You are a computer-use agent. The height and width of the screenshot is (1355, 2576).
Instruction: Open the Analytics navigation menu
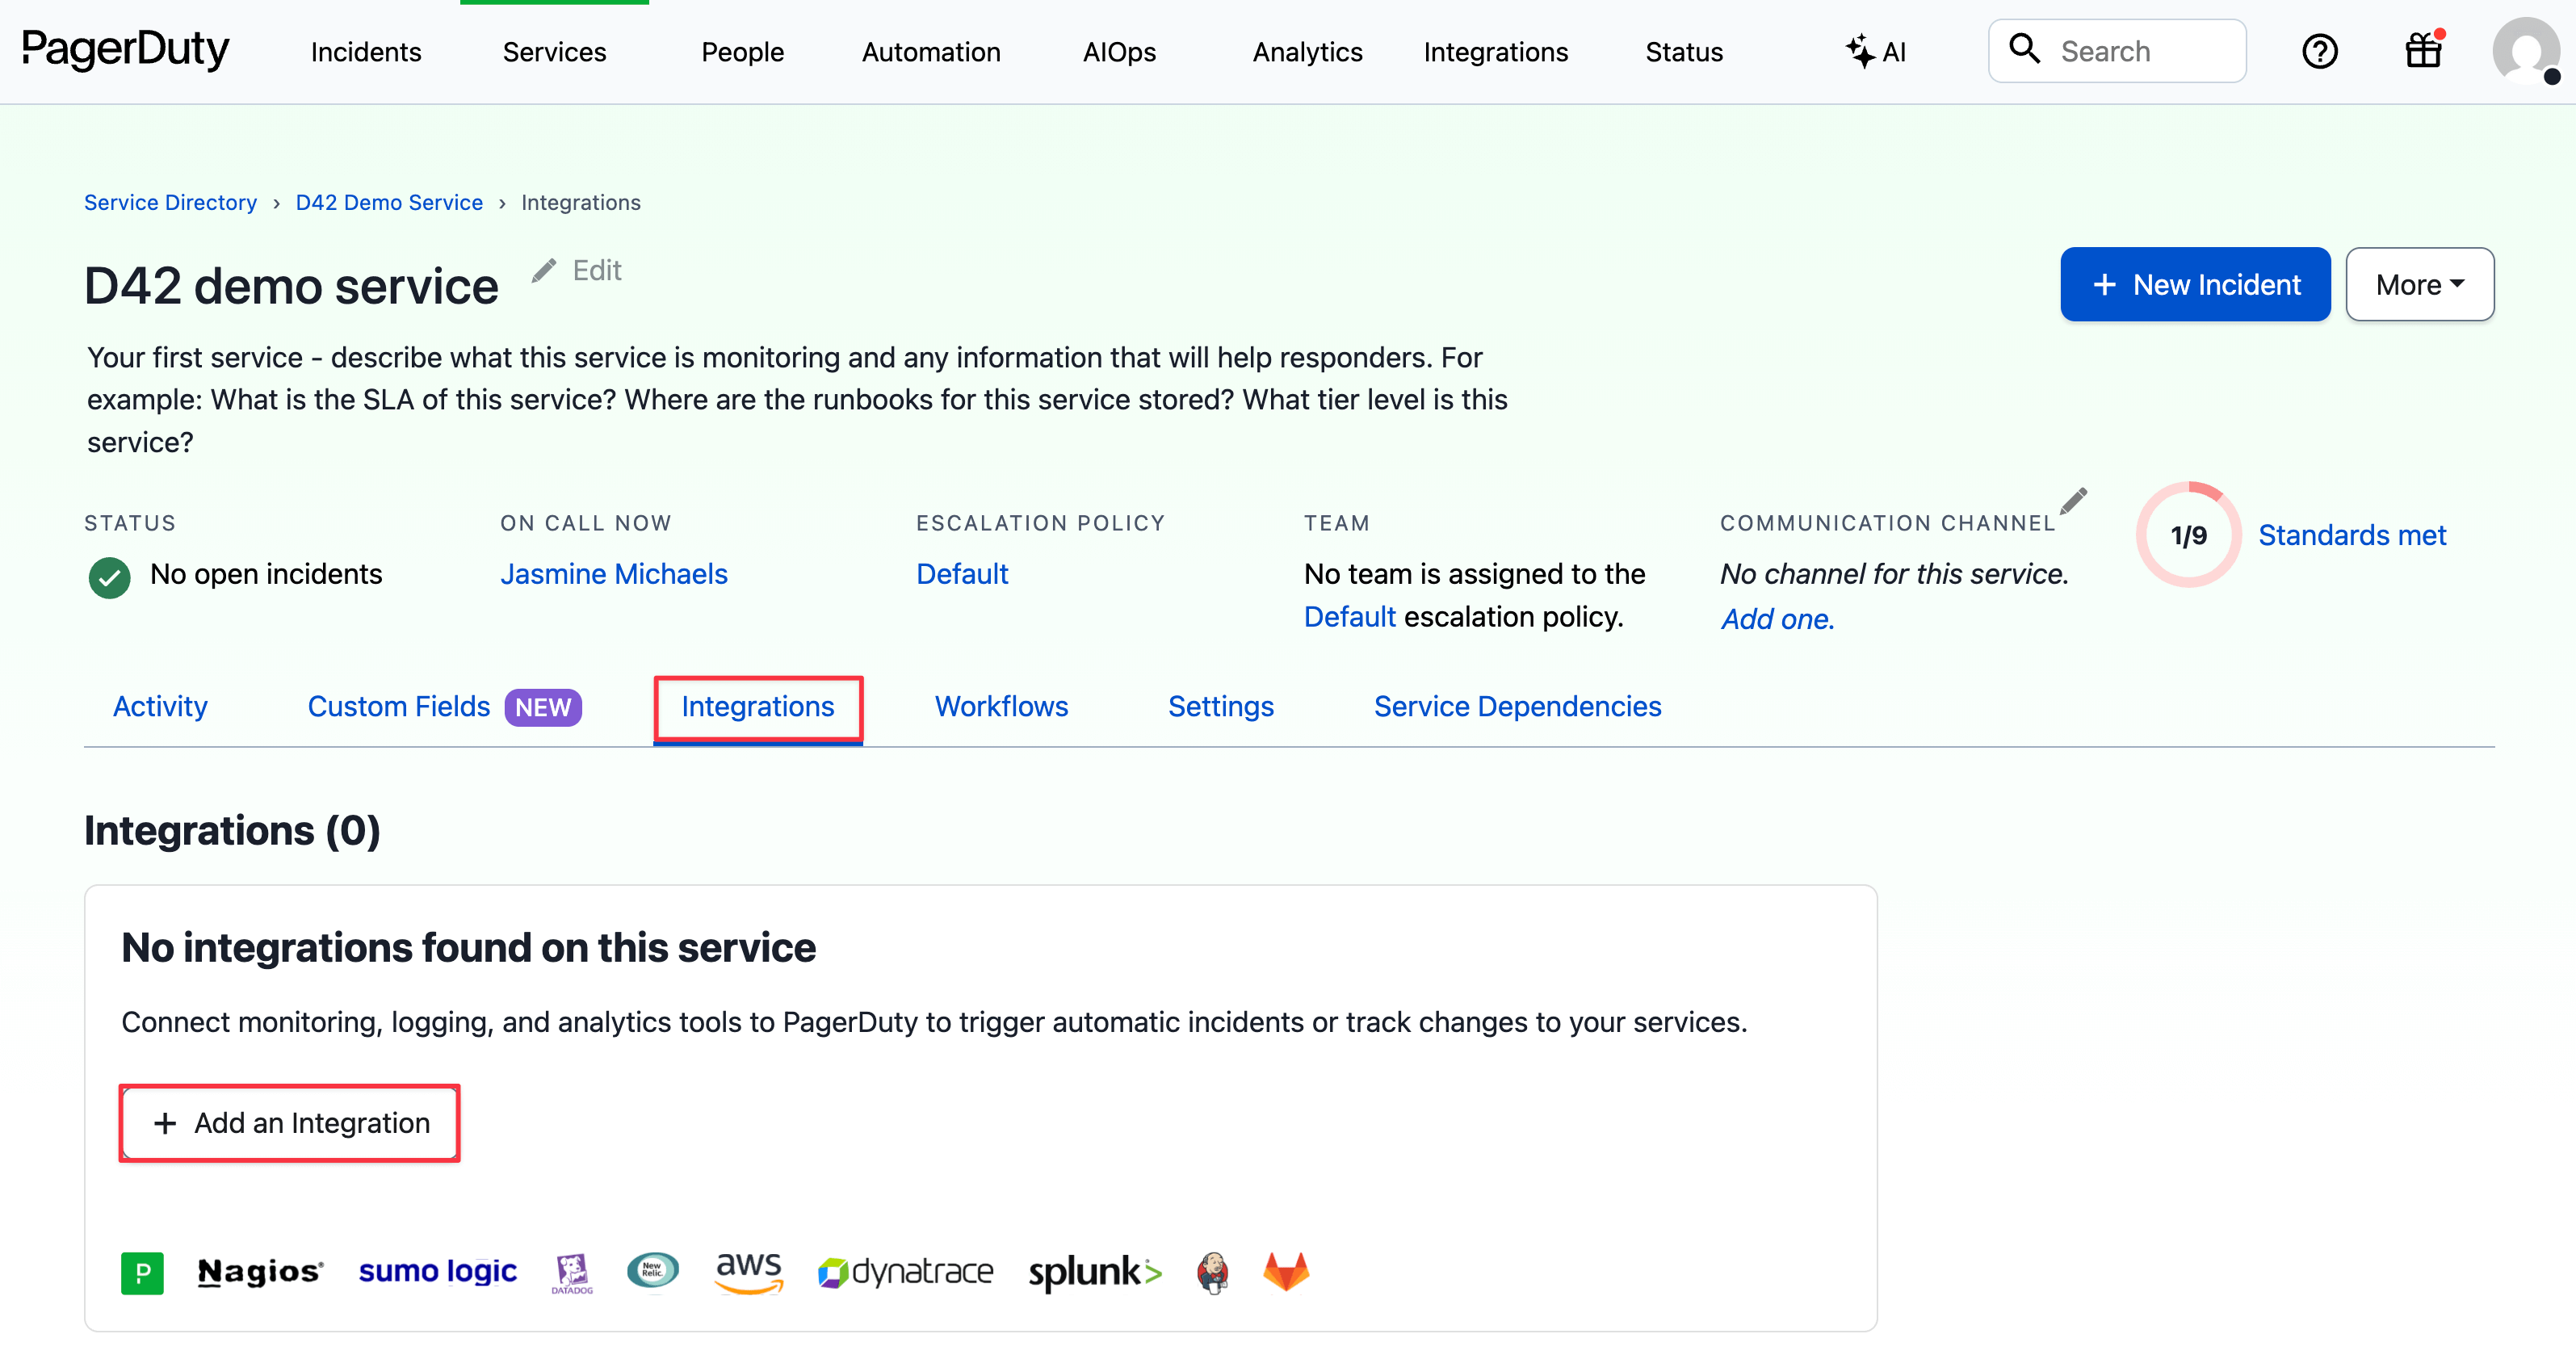pyautogui.click(x=1307, y=51)
